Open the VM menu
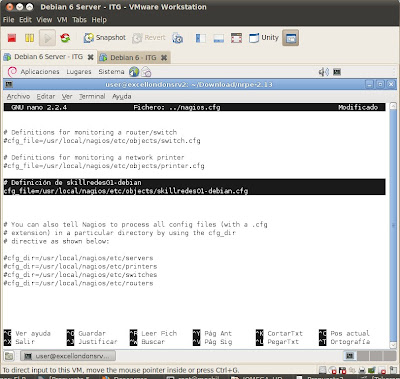This screenshot has width=400, height=379. tap(62, 20)
